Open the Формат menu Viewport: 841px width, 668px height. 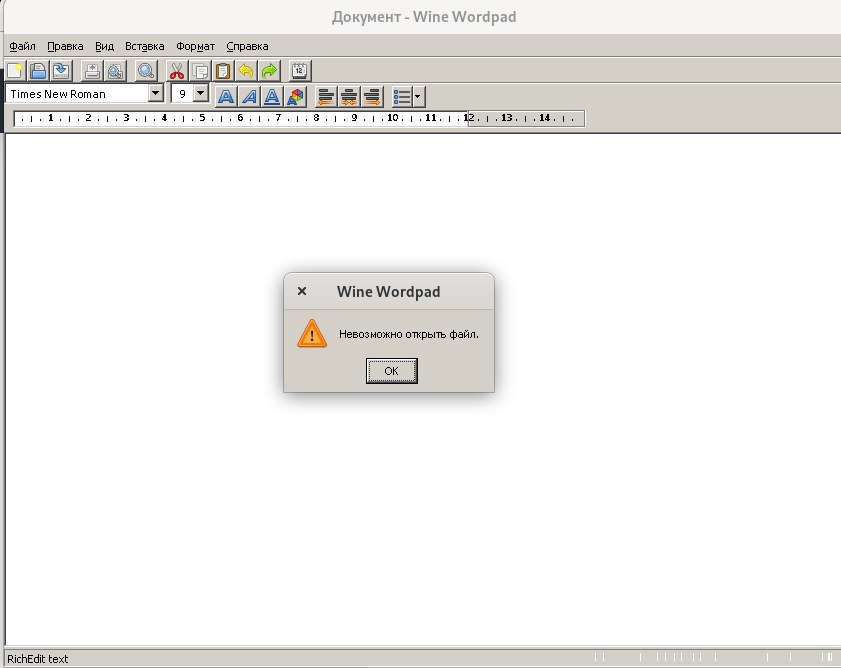coord(195,46)
